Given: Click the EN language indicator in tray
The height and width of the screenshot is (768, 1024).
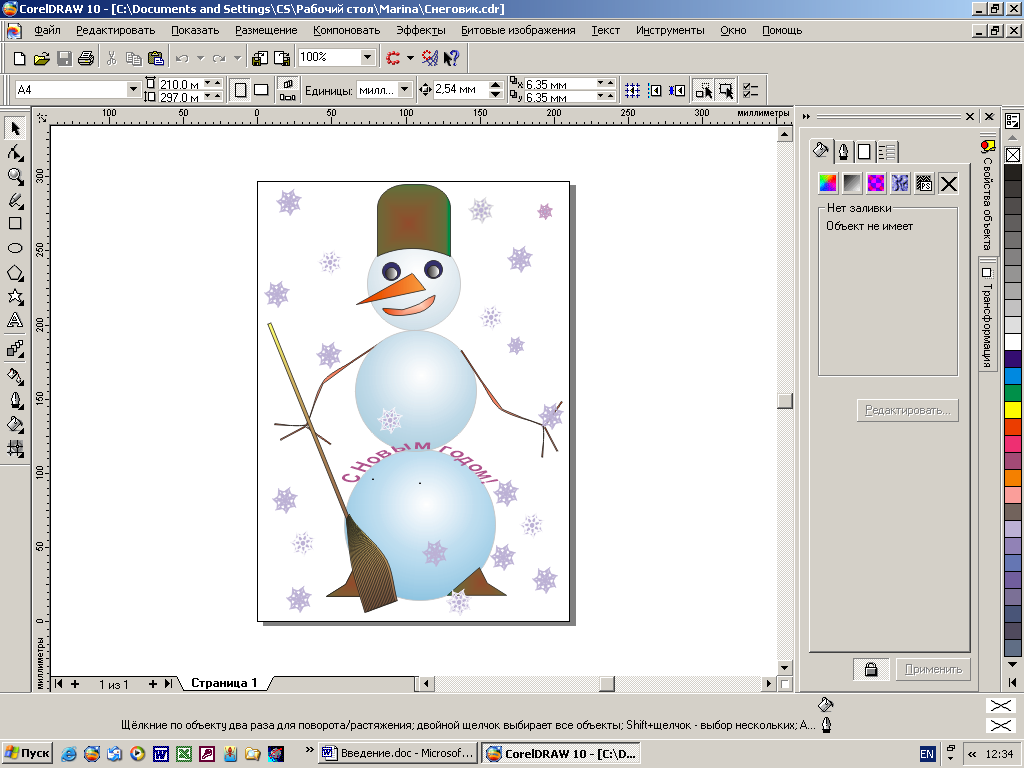Looking at the screenshot, I should point(927,754).
